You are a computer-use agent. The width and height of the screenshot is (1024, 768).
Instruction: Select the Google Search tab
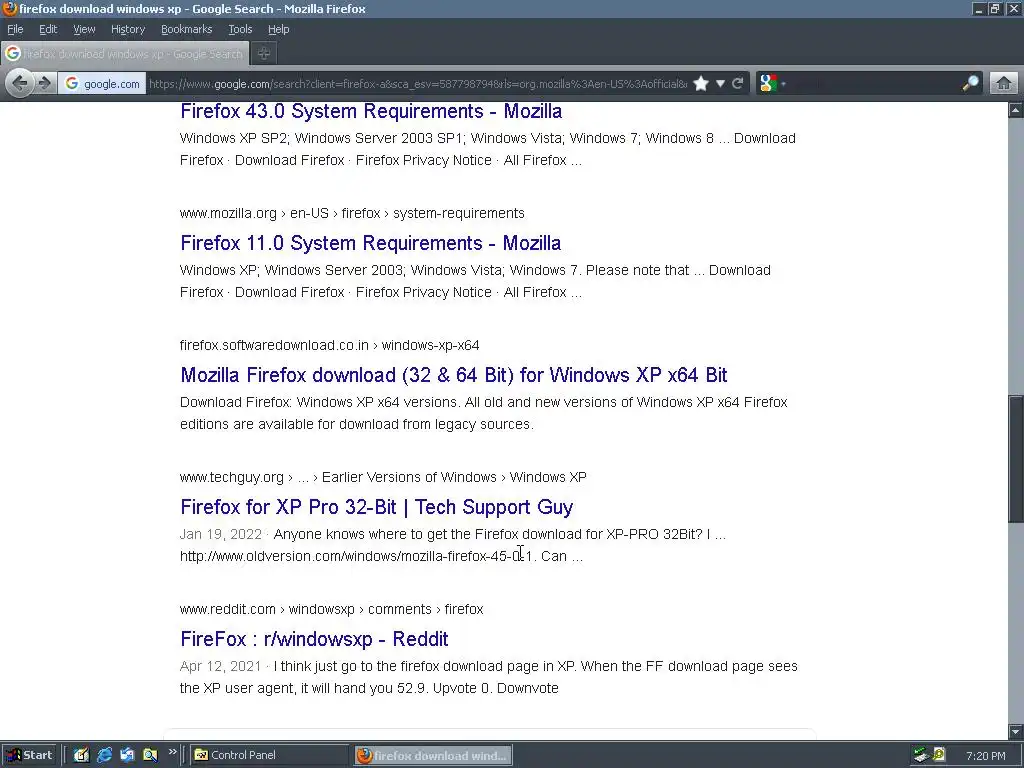pos(124,54)
